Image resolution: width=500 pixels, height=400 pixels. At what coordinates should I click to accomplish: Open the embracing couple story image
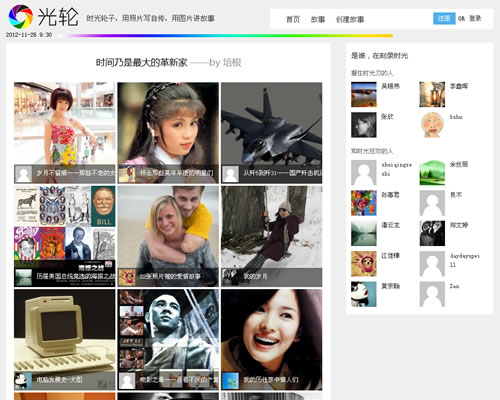pos(168,227)
